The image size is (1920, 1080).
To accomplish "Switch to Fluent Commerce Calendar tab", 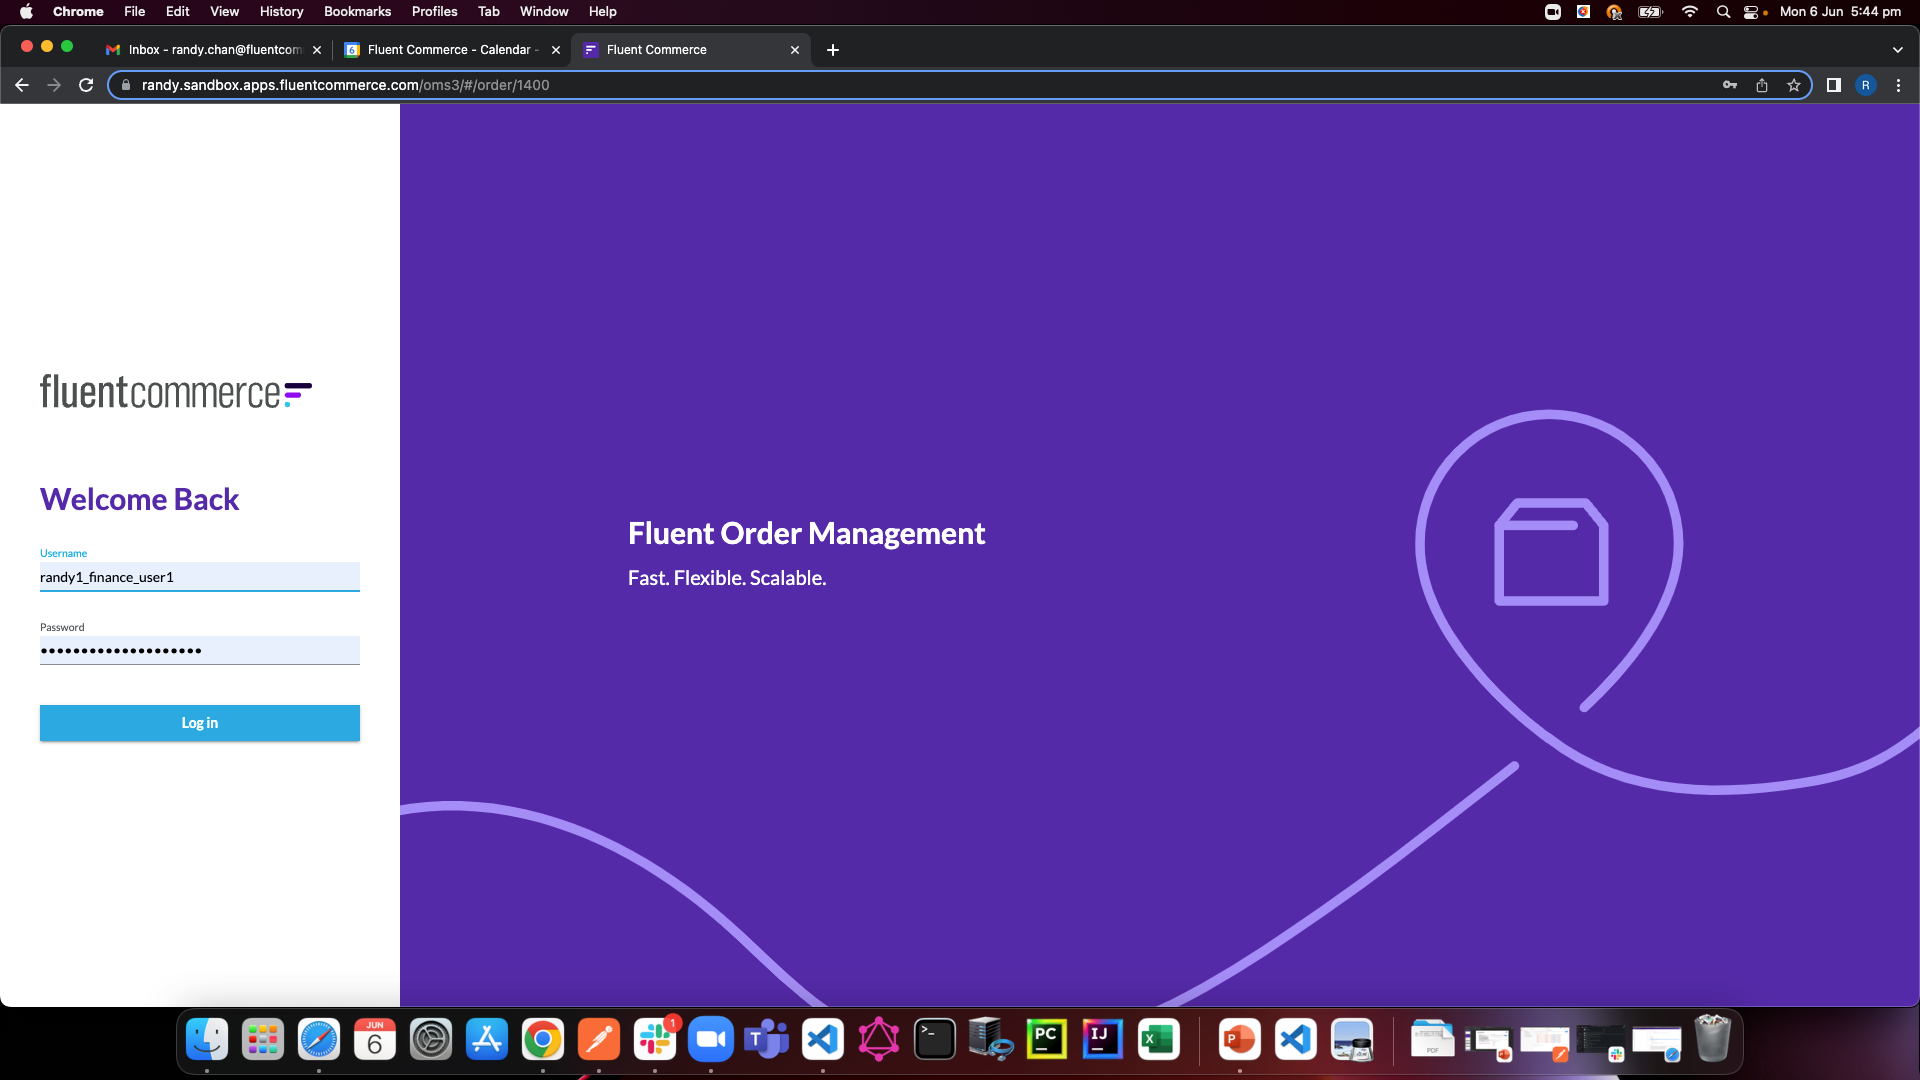I will pyautogui.click(x=450, y=50).
